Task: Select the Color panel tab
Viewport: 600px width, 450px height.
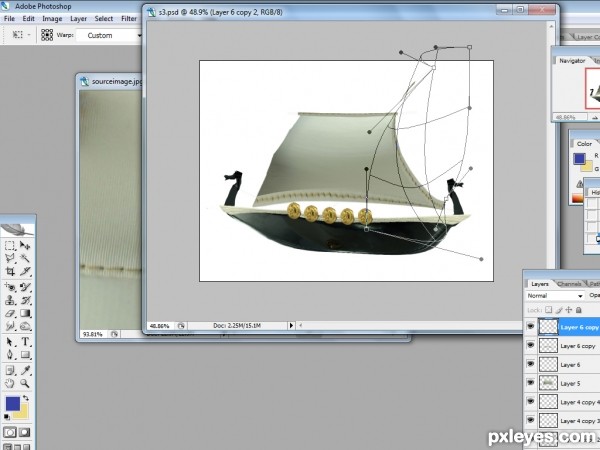Action: click(584, 143)
